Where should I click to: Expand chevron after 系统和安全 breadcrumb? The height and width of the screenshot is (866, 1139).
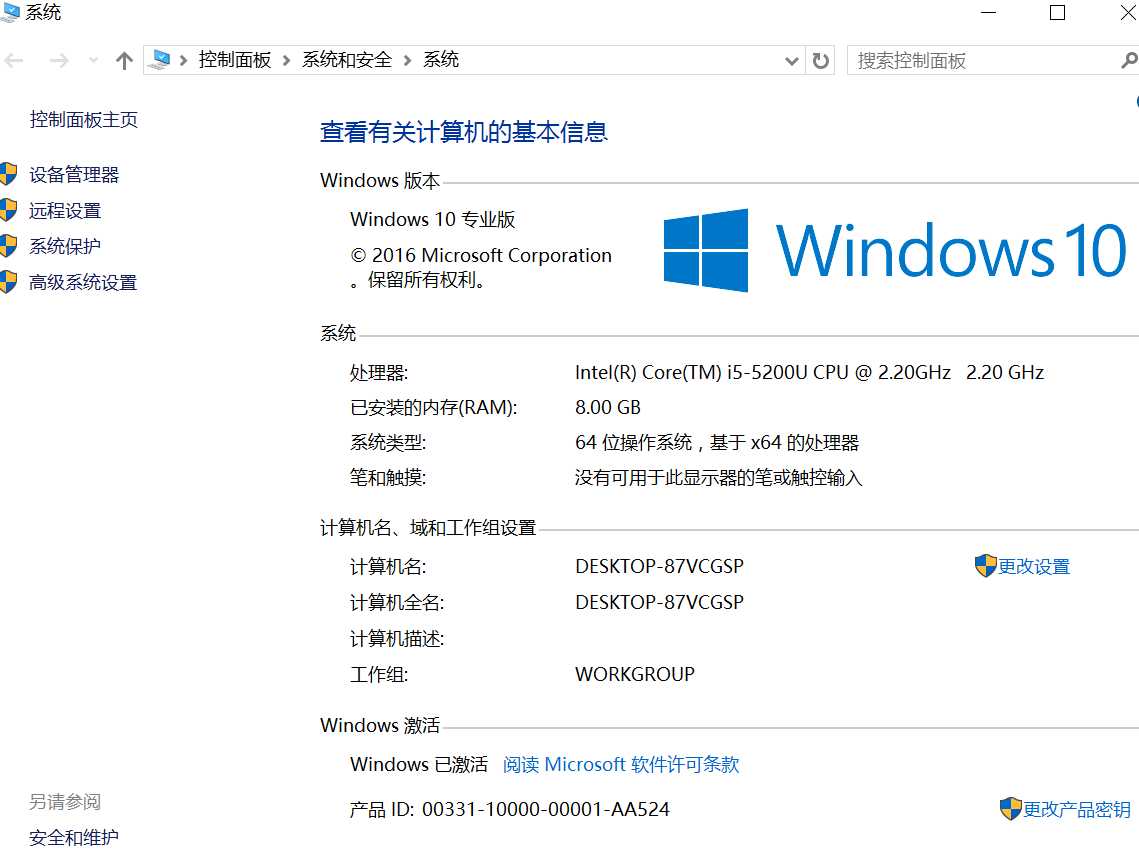click(408, 60)
